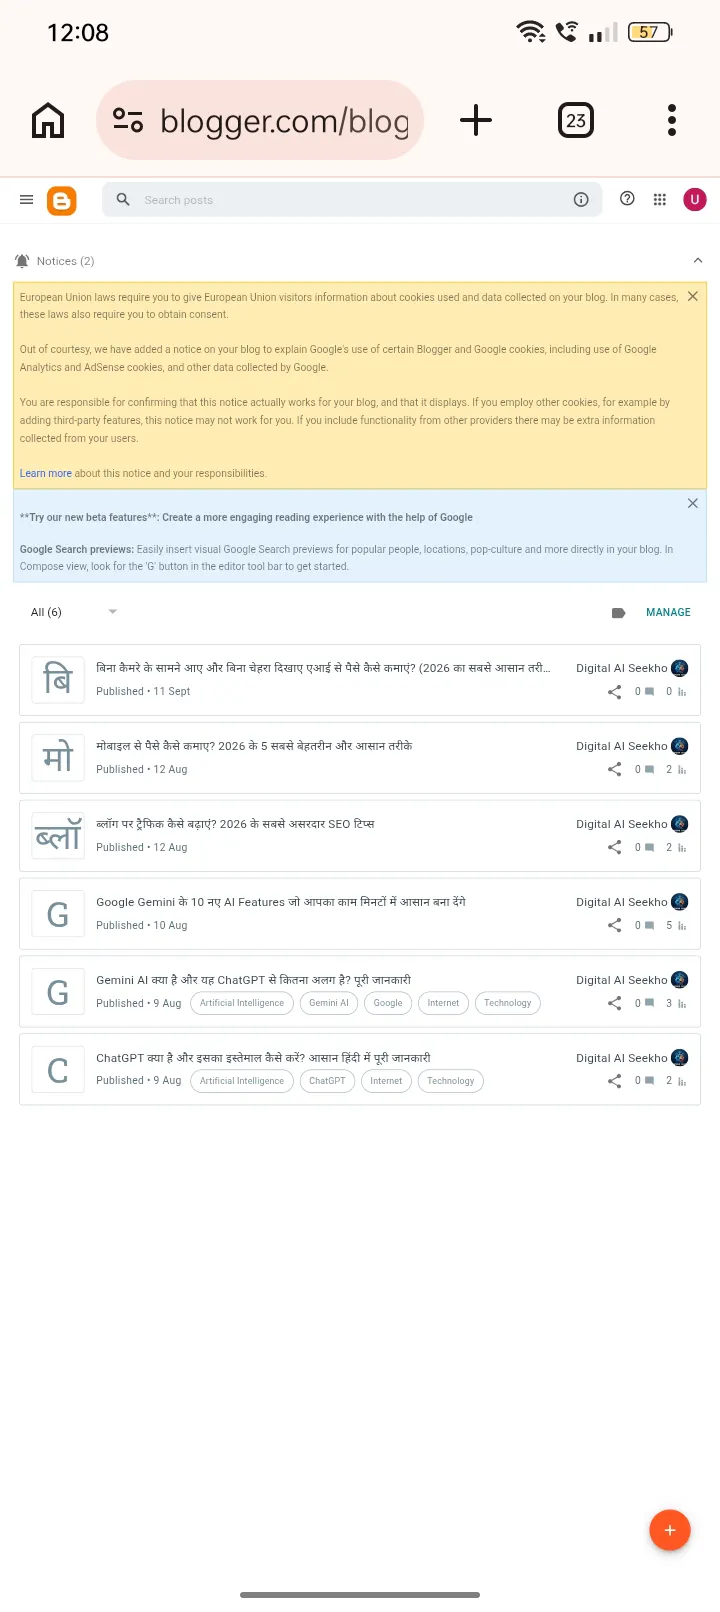Tap the blogger.com address bar URL
The image size is (720, 1612).
coord(285,121)
